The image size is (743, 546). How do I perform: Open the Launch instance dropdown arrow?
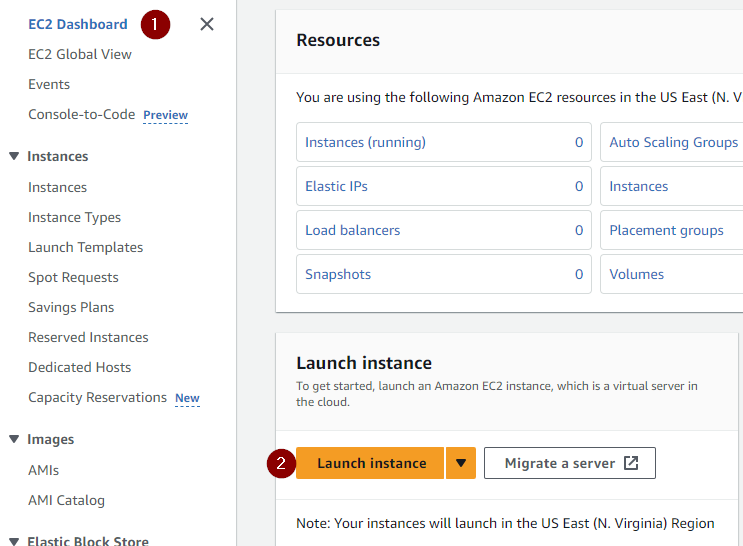coord(461,463)
